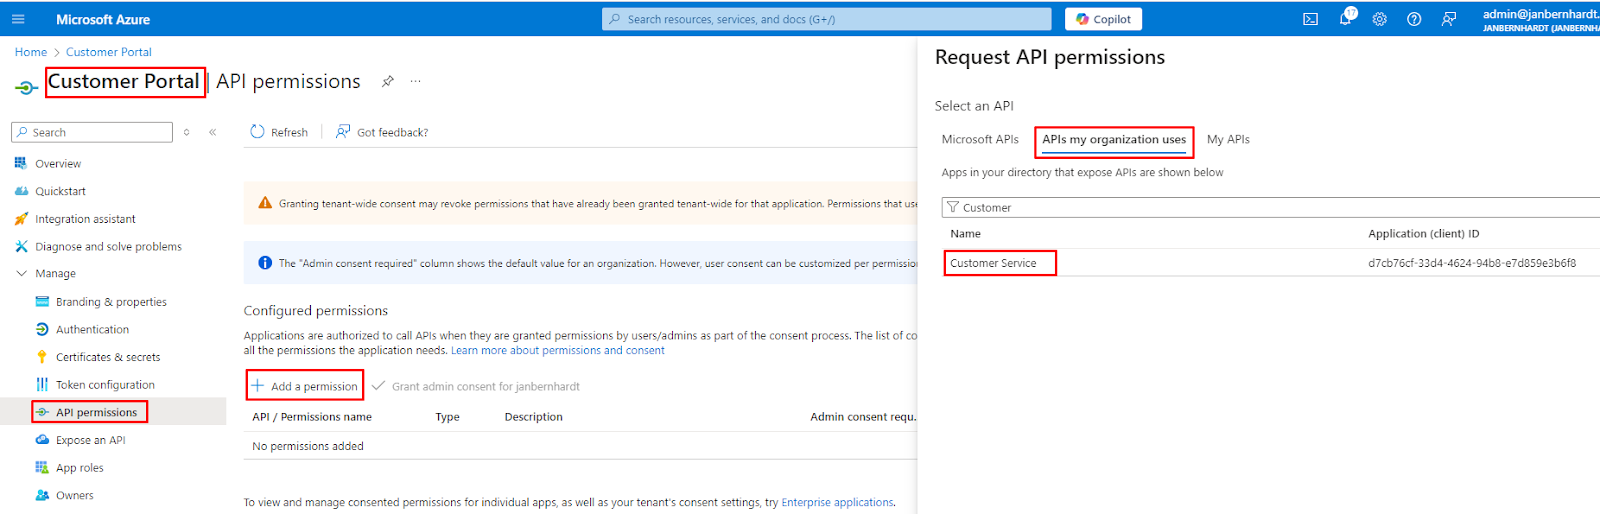This screenshot has height=514, width=1600.
Task: Collapse the sidebar with double chevron
Action: [x=213, y=132]
